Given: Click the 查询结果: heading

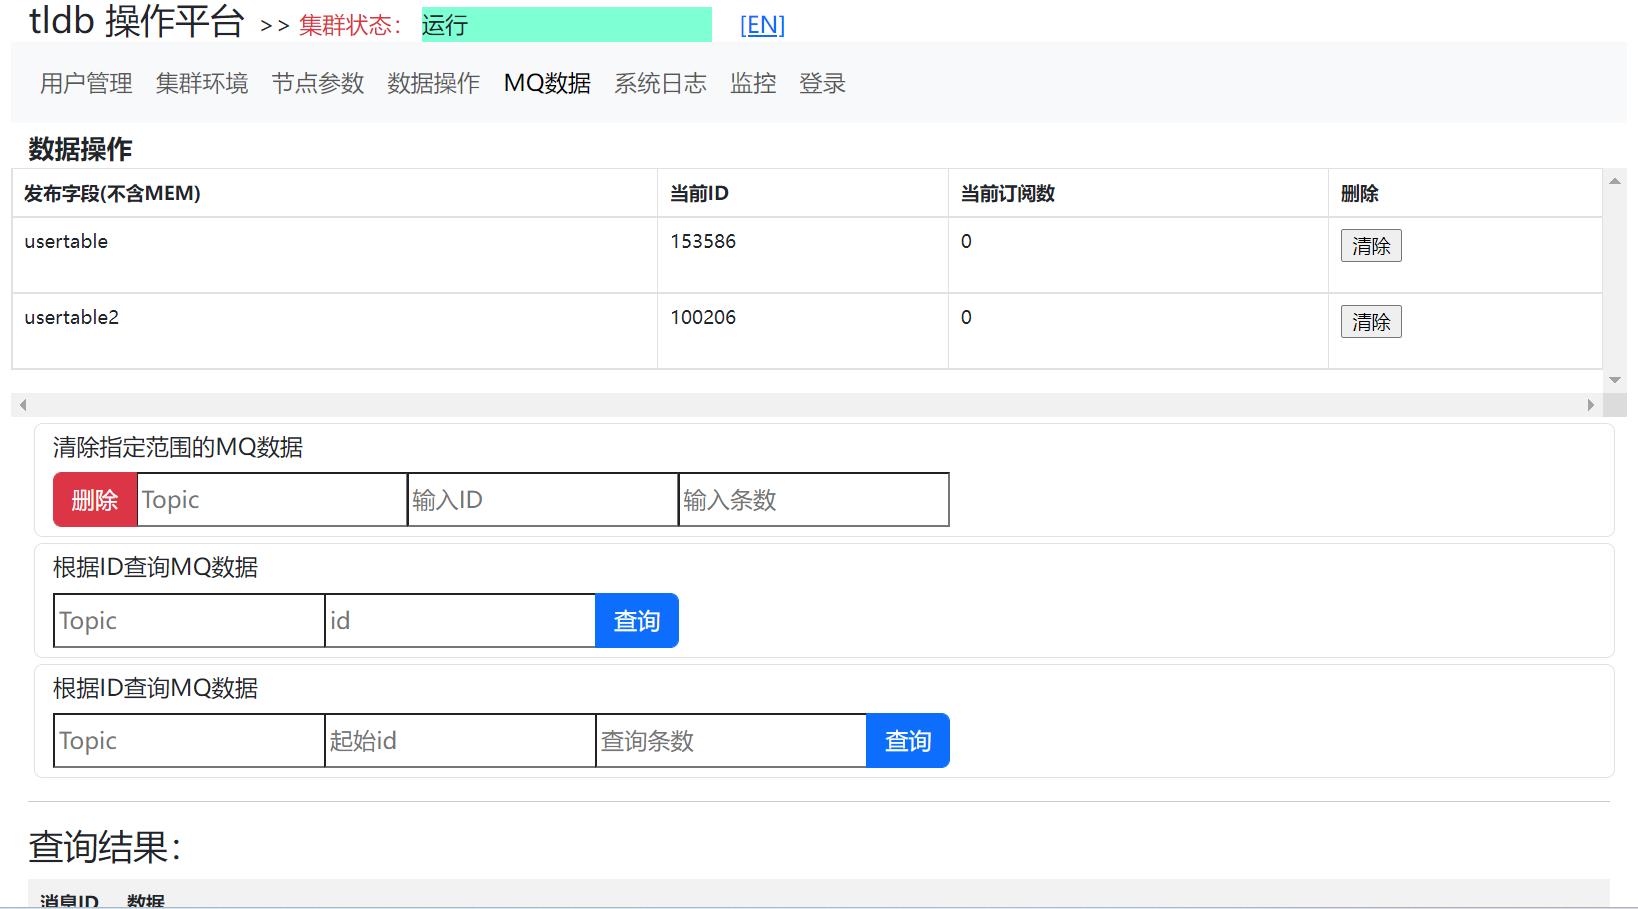Looking at the screenshot, I should click(x=105, y=847).
